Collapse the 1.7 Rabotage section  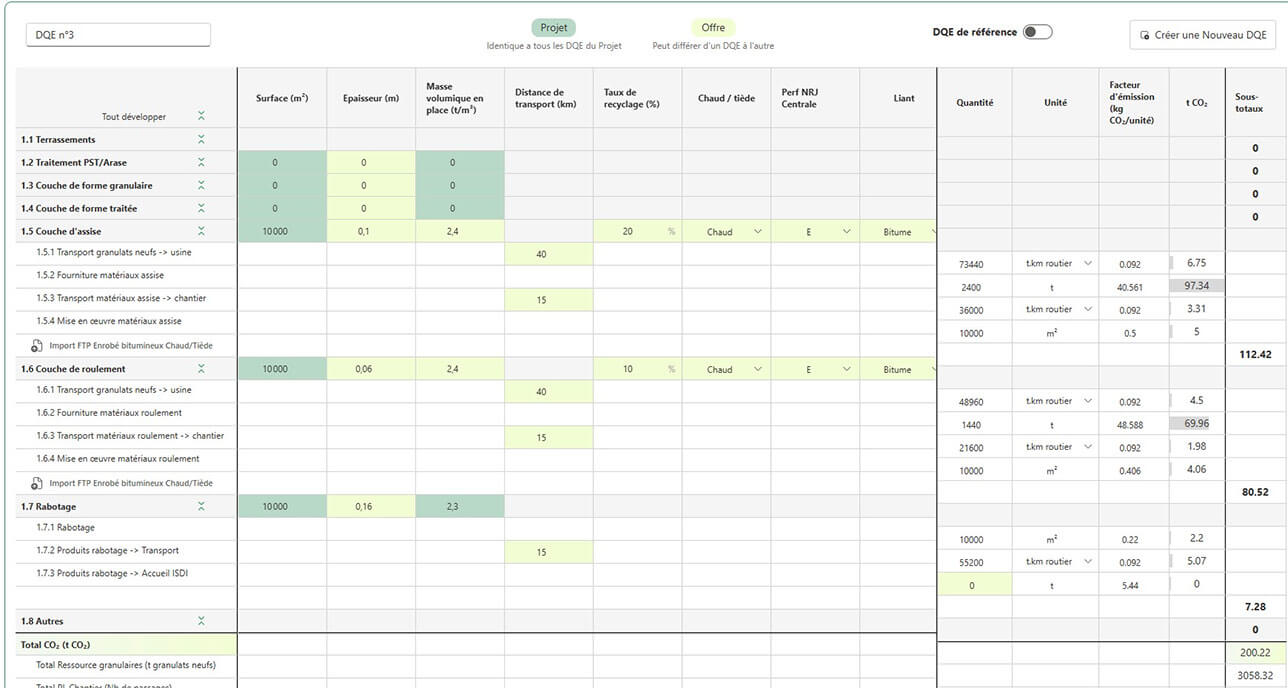point(201,507)
